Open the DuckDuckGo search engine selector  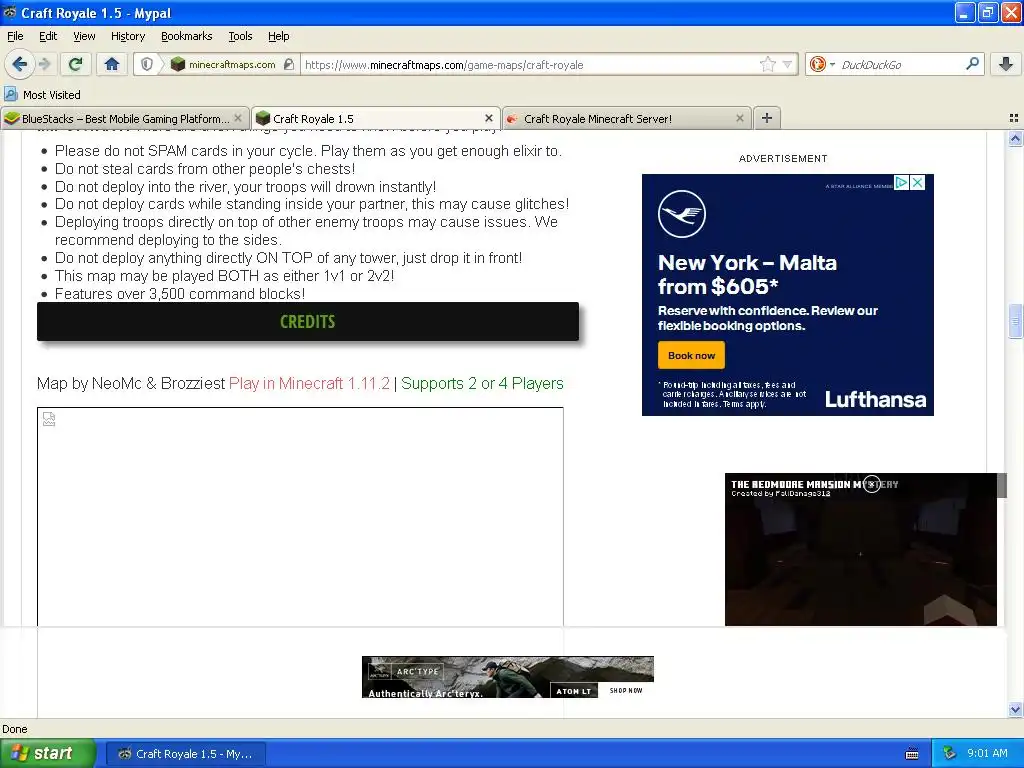(822, 64)
